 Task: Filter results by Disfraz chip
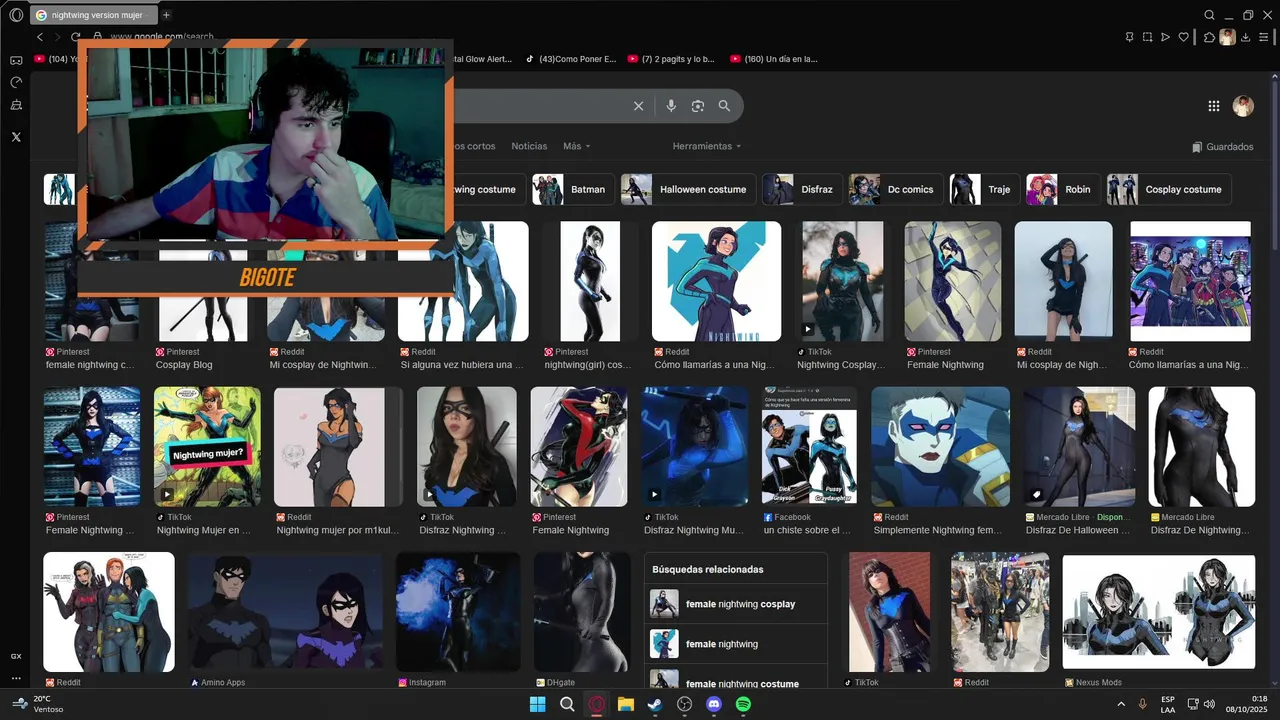(802, 189)
